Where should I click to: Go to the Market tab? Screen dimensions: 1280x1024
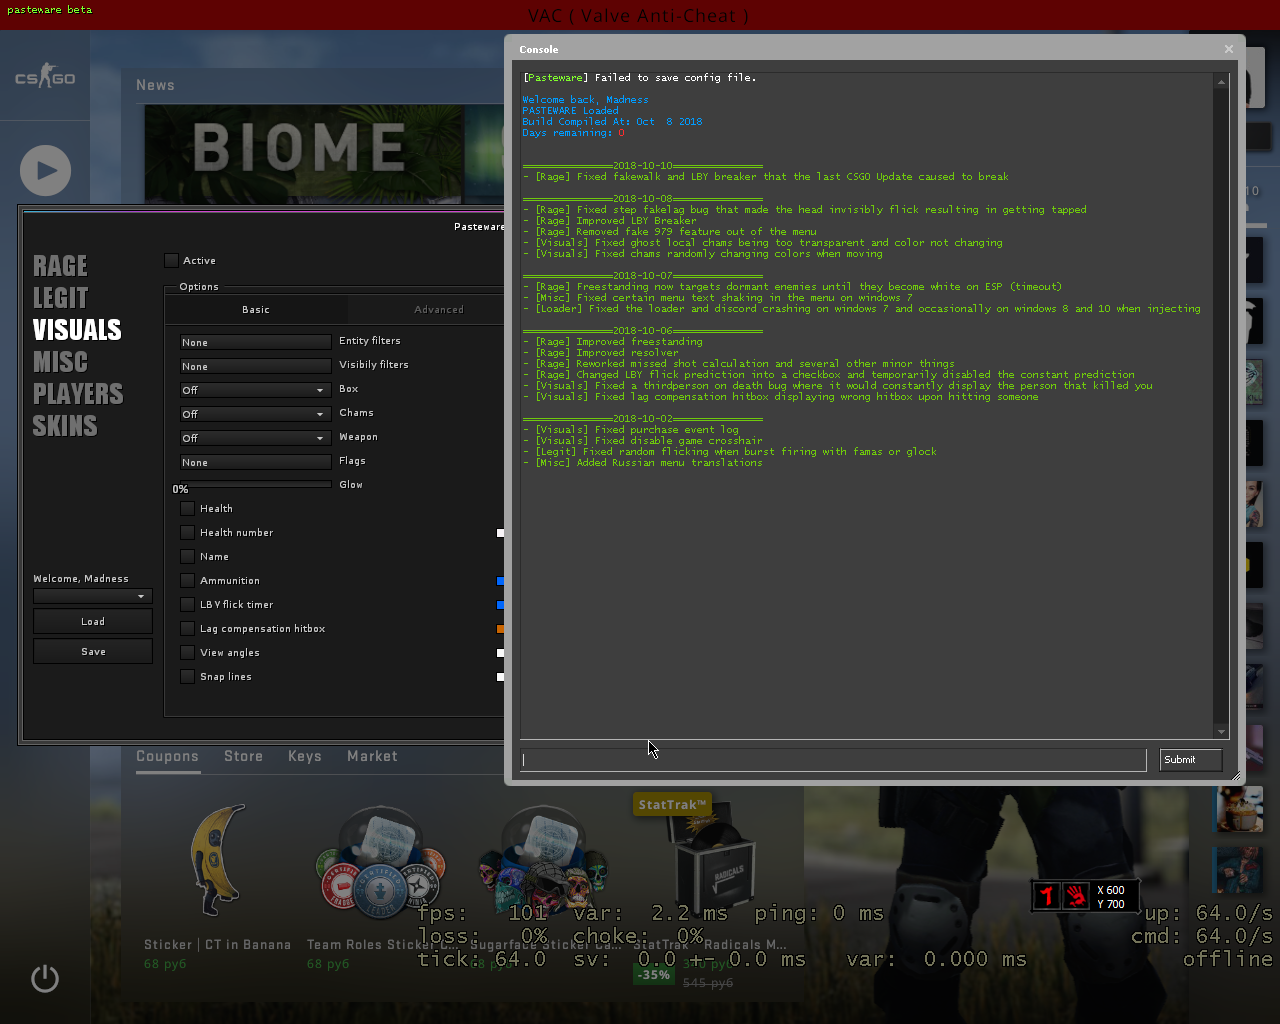[x=372, y=757]
